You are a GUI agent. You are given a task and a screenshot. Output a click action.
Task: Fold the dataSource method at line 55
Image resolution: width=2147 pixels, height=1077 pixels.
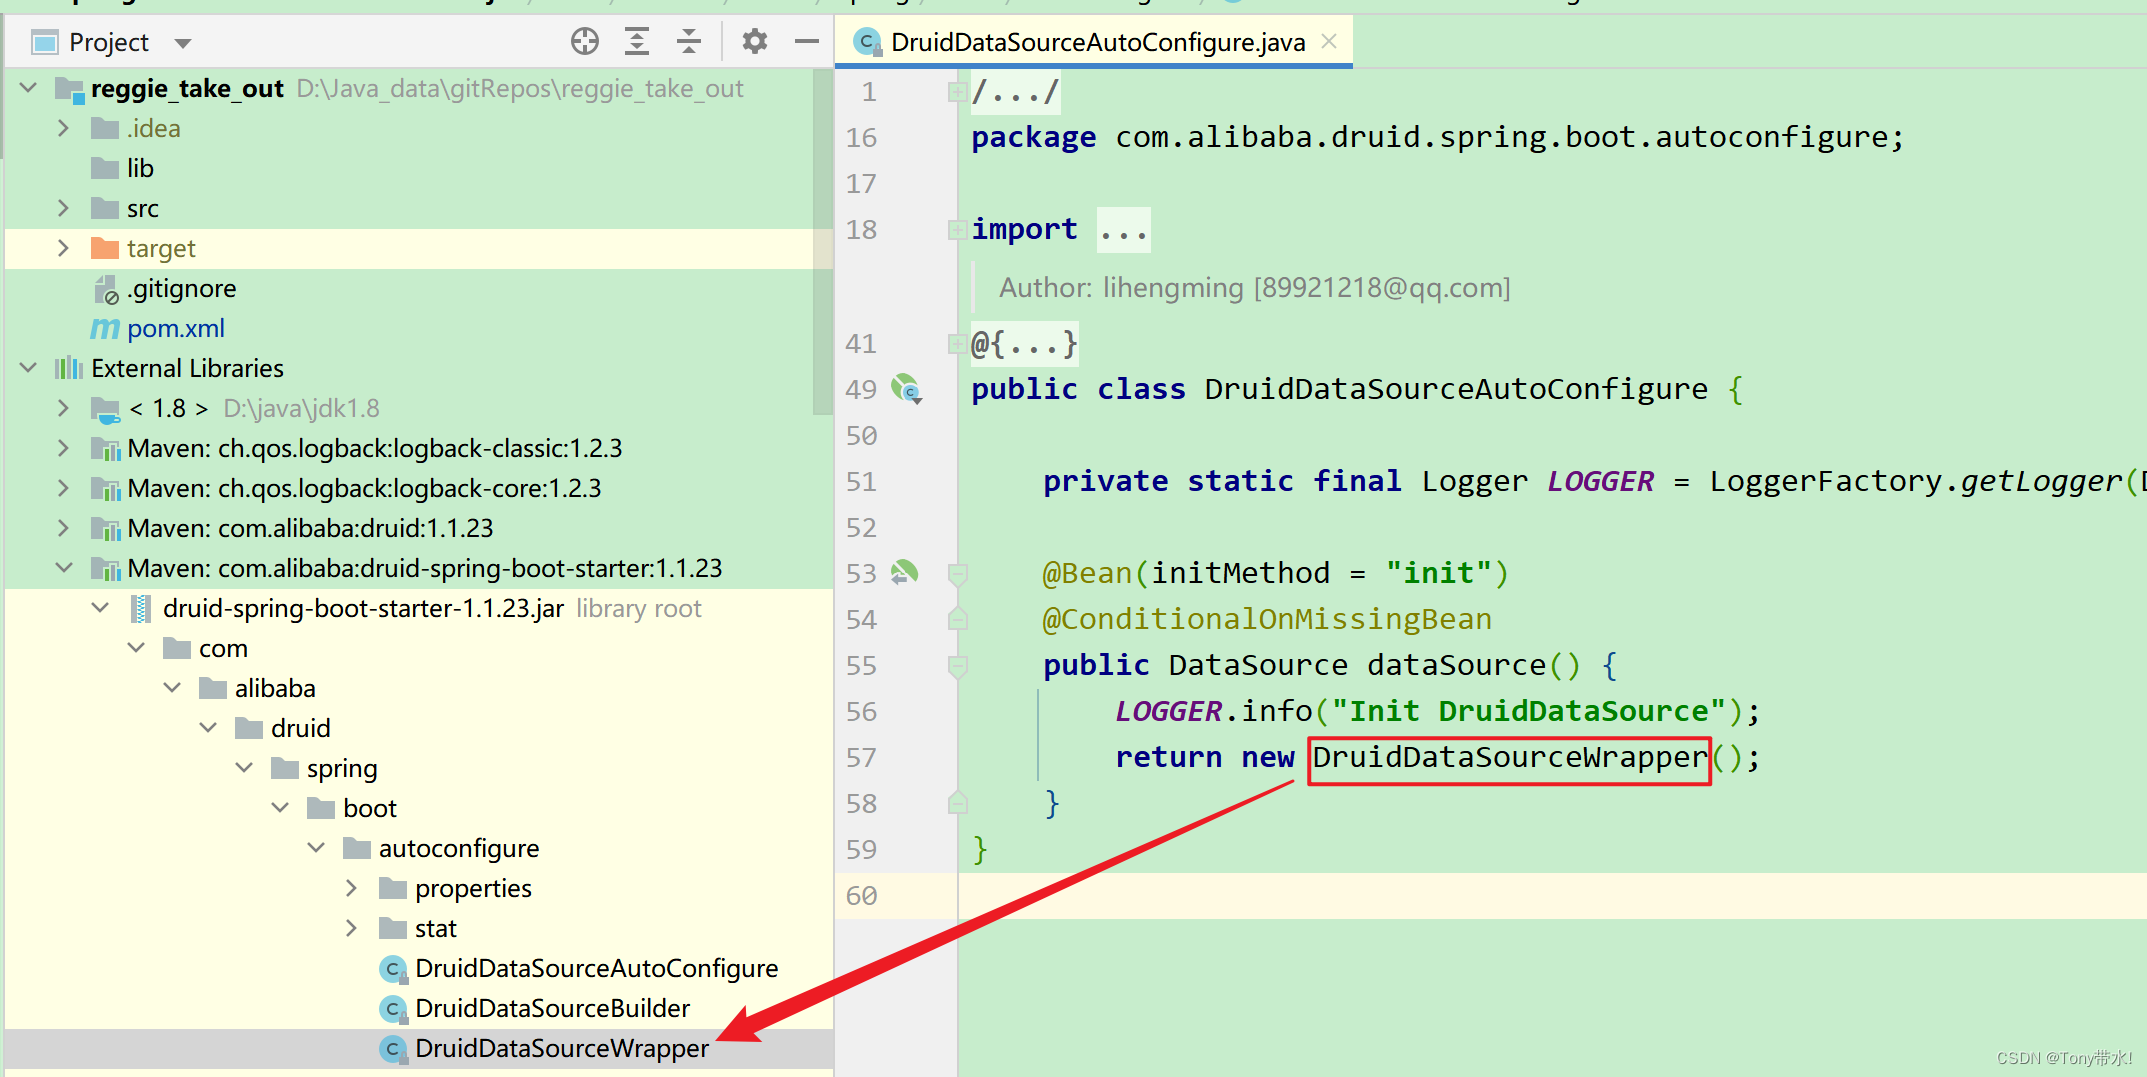tap(957, 666)
